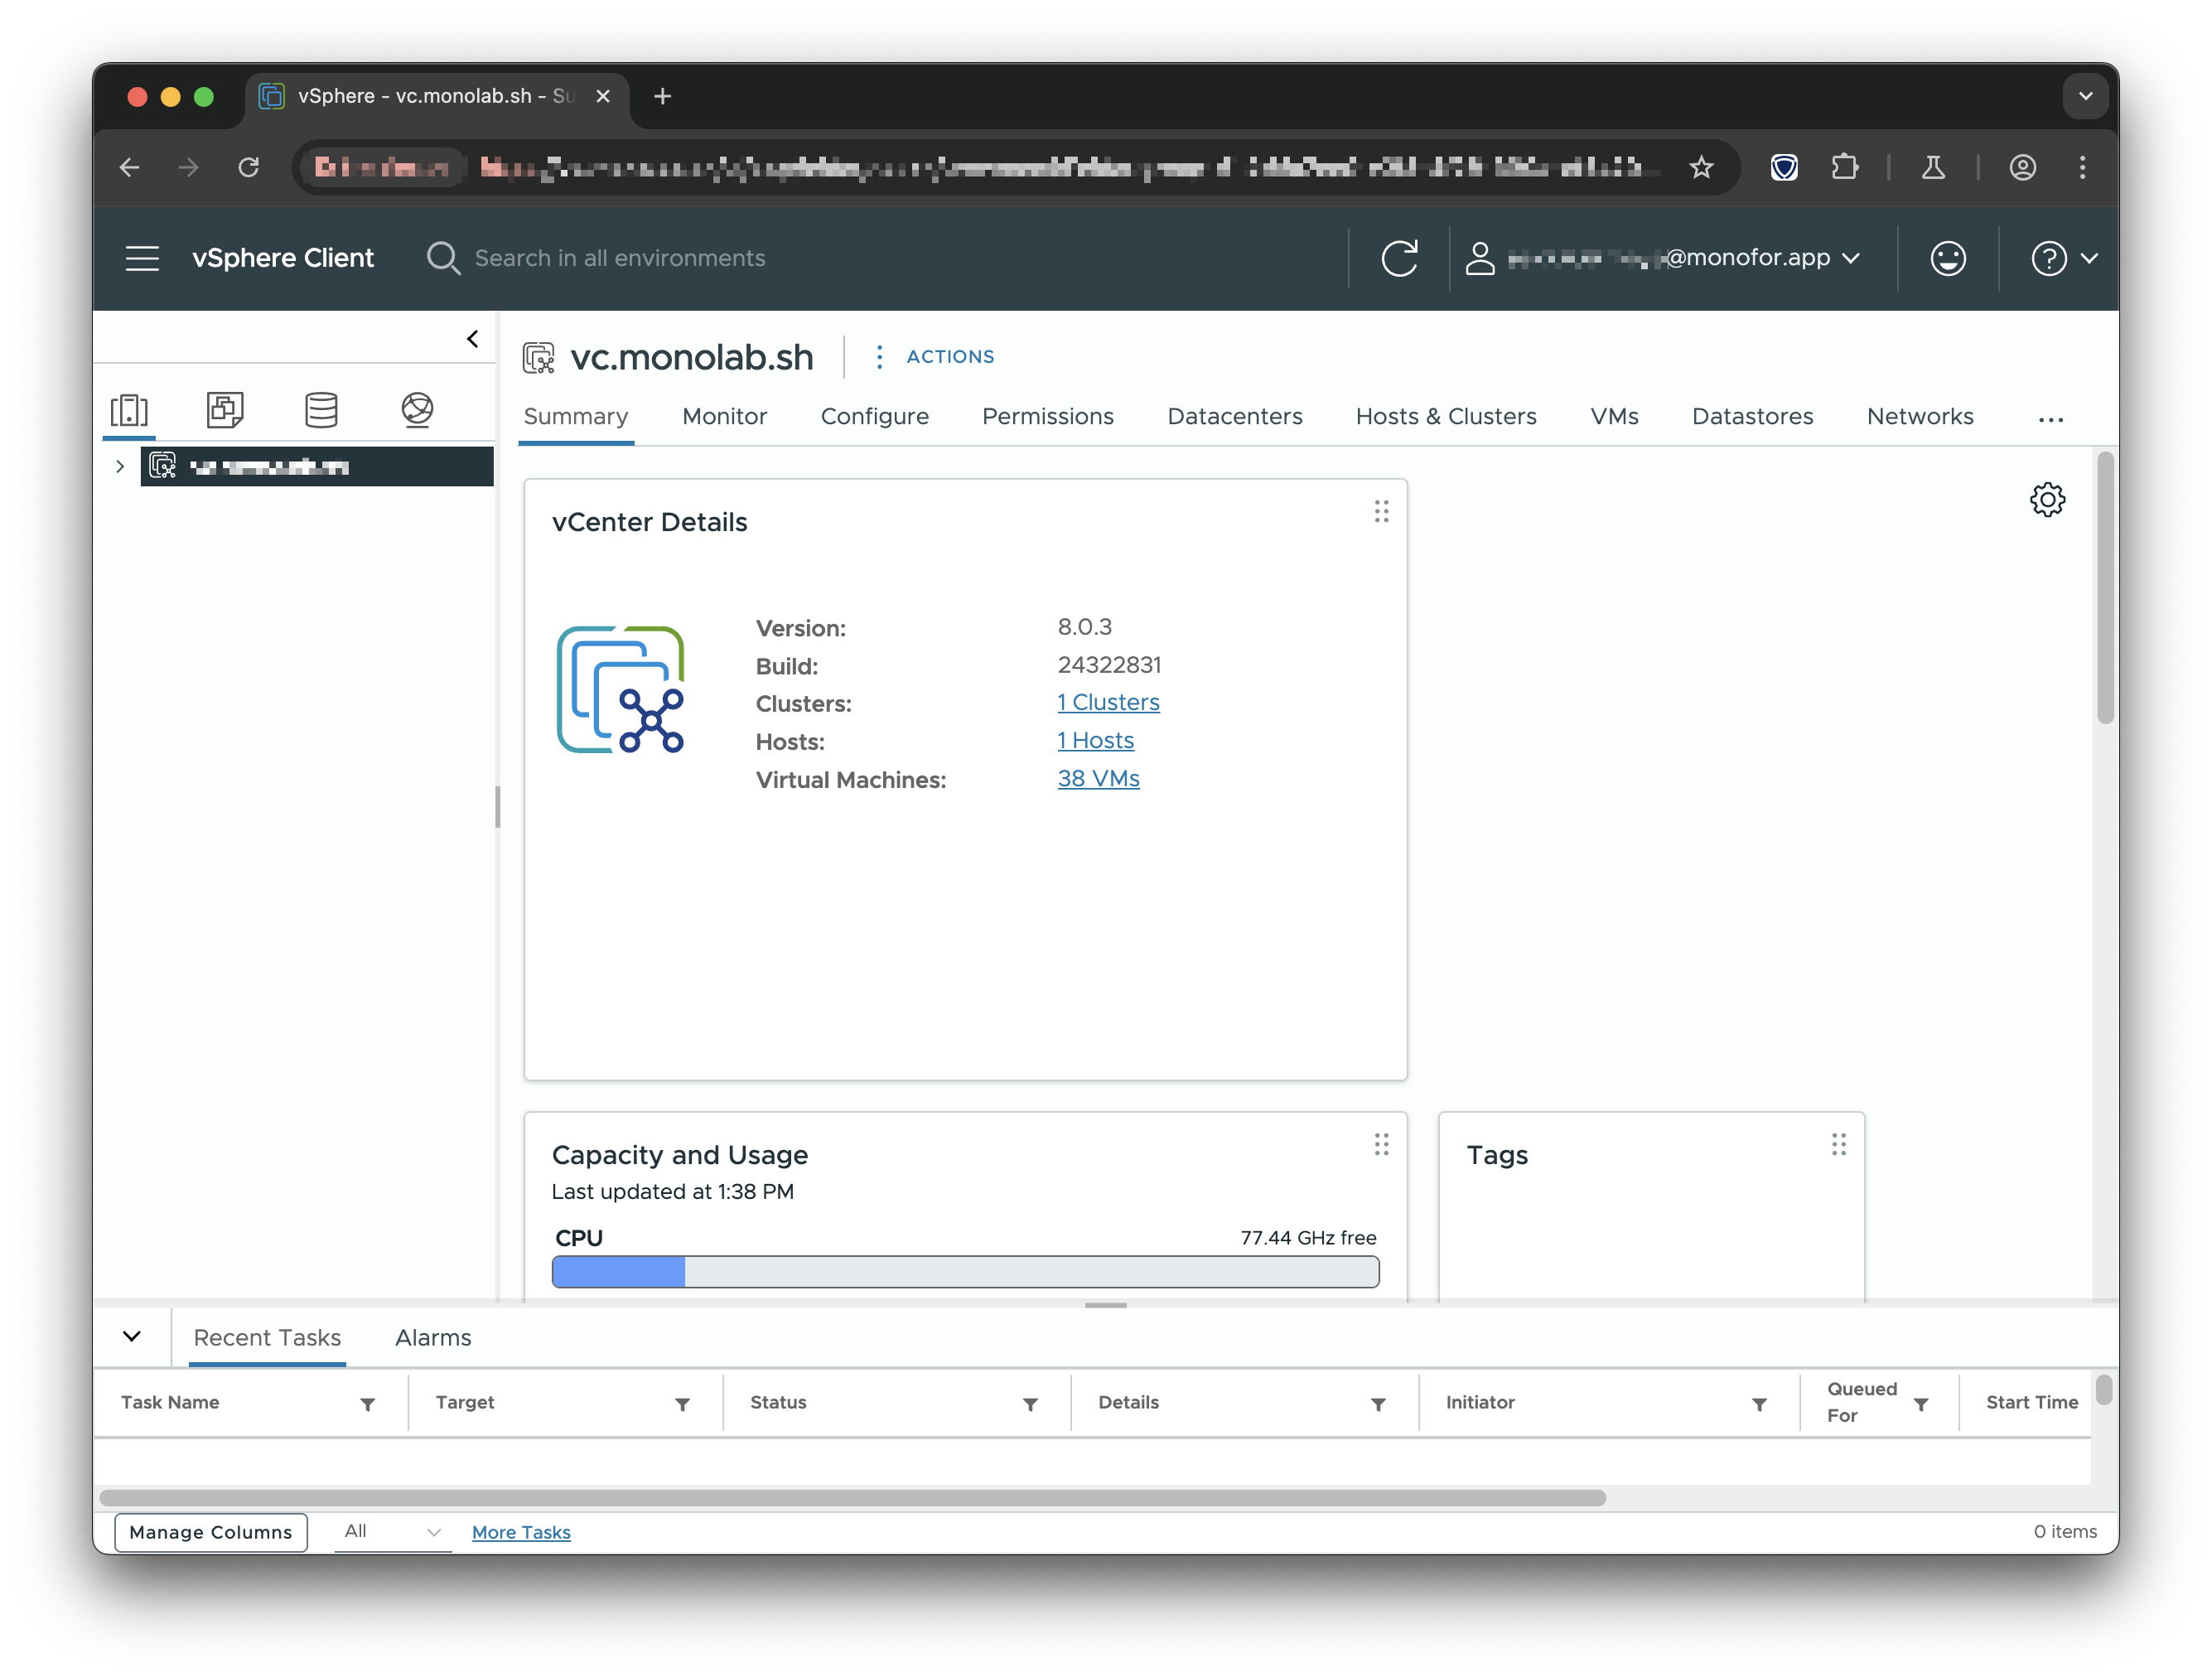Open the Alarms tab
This screenshot has height=1677, width=2212.
[433, 1338]
